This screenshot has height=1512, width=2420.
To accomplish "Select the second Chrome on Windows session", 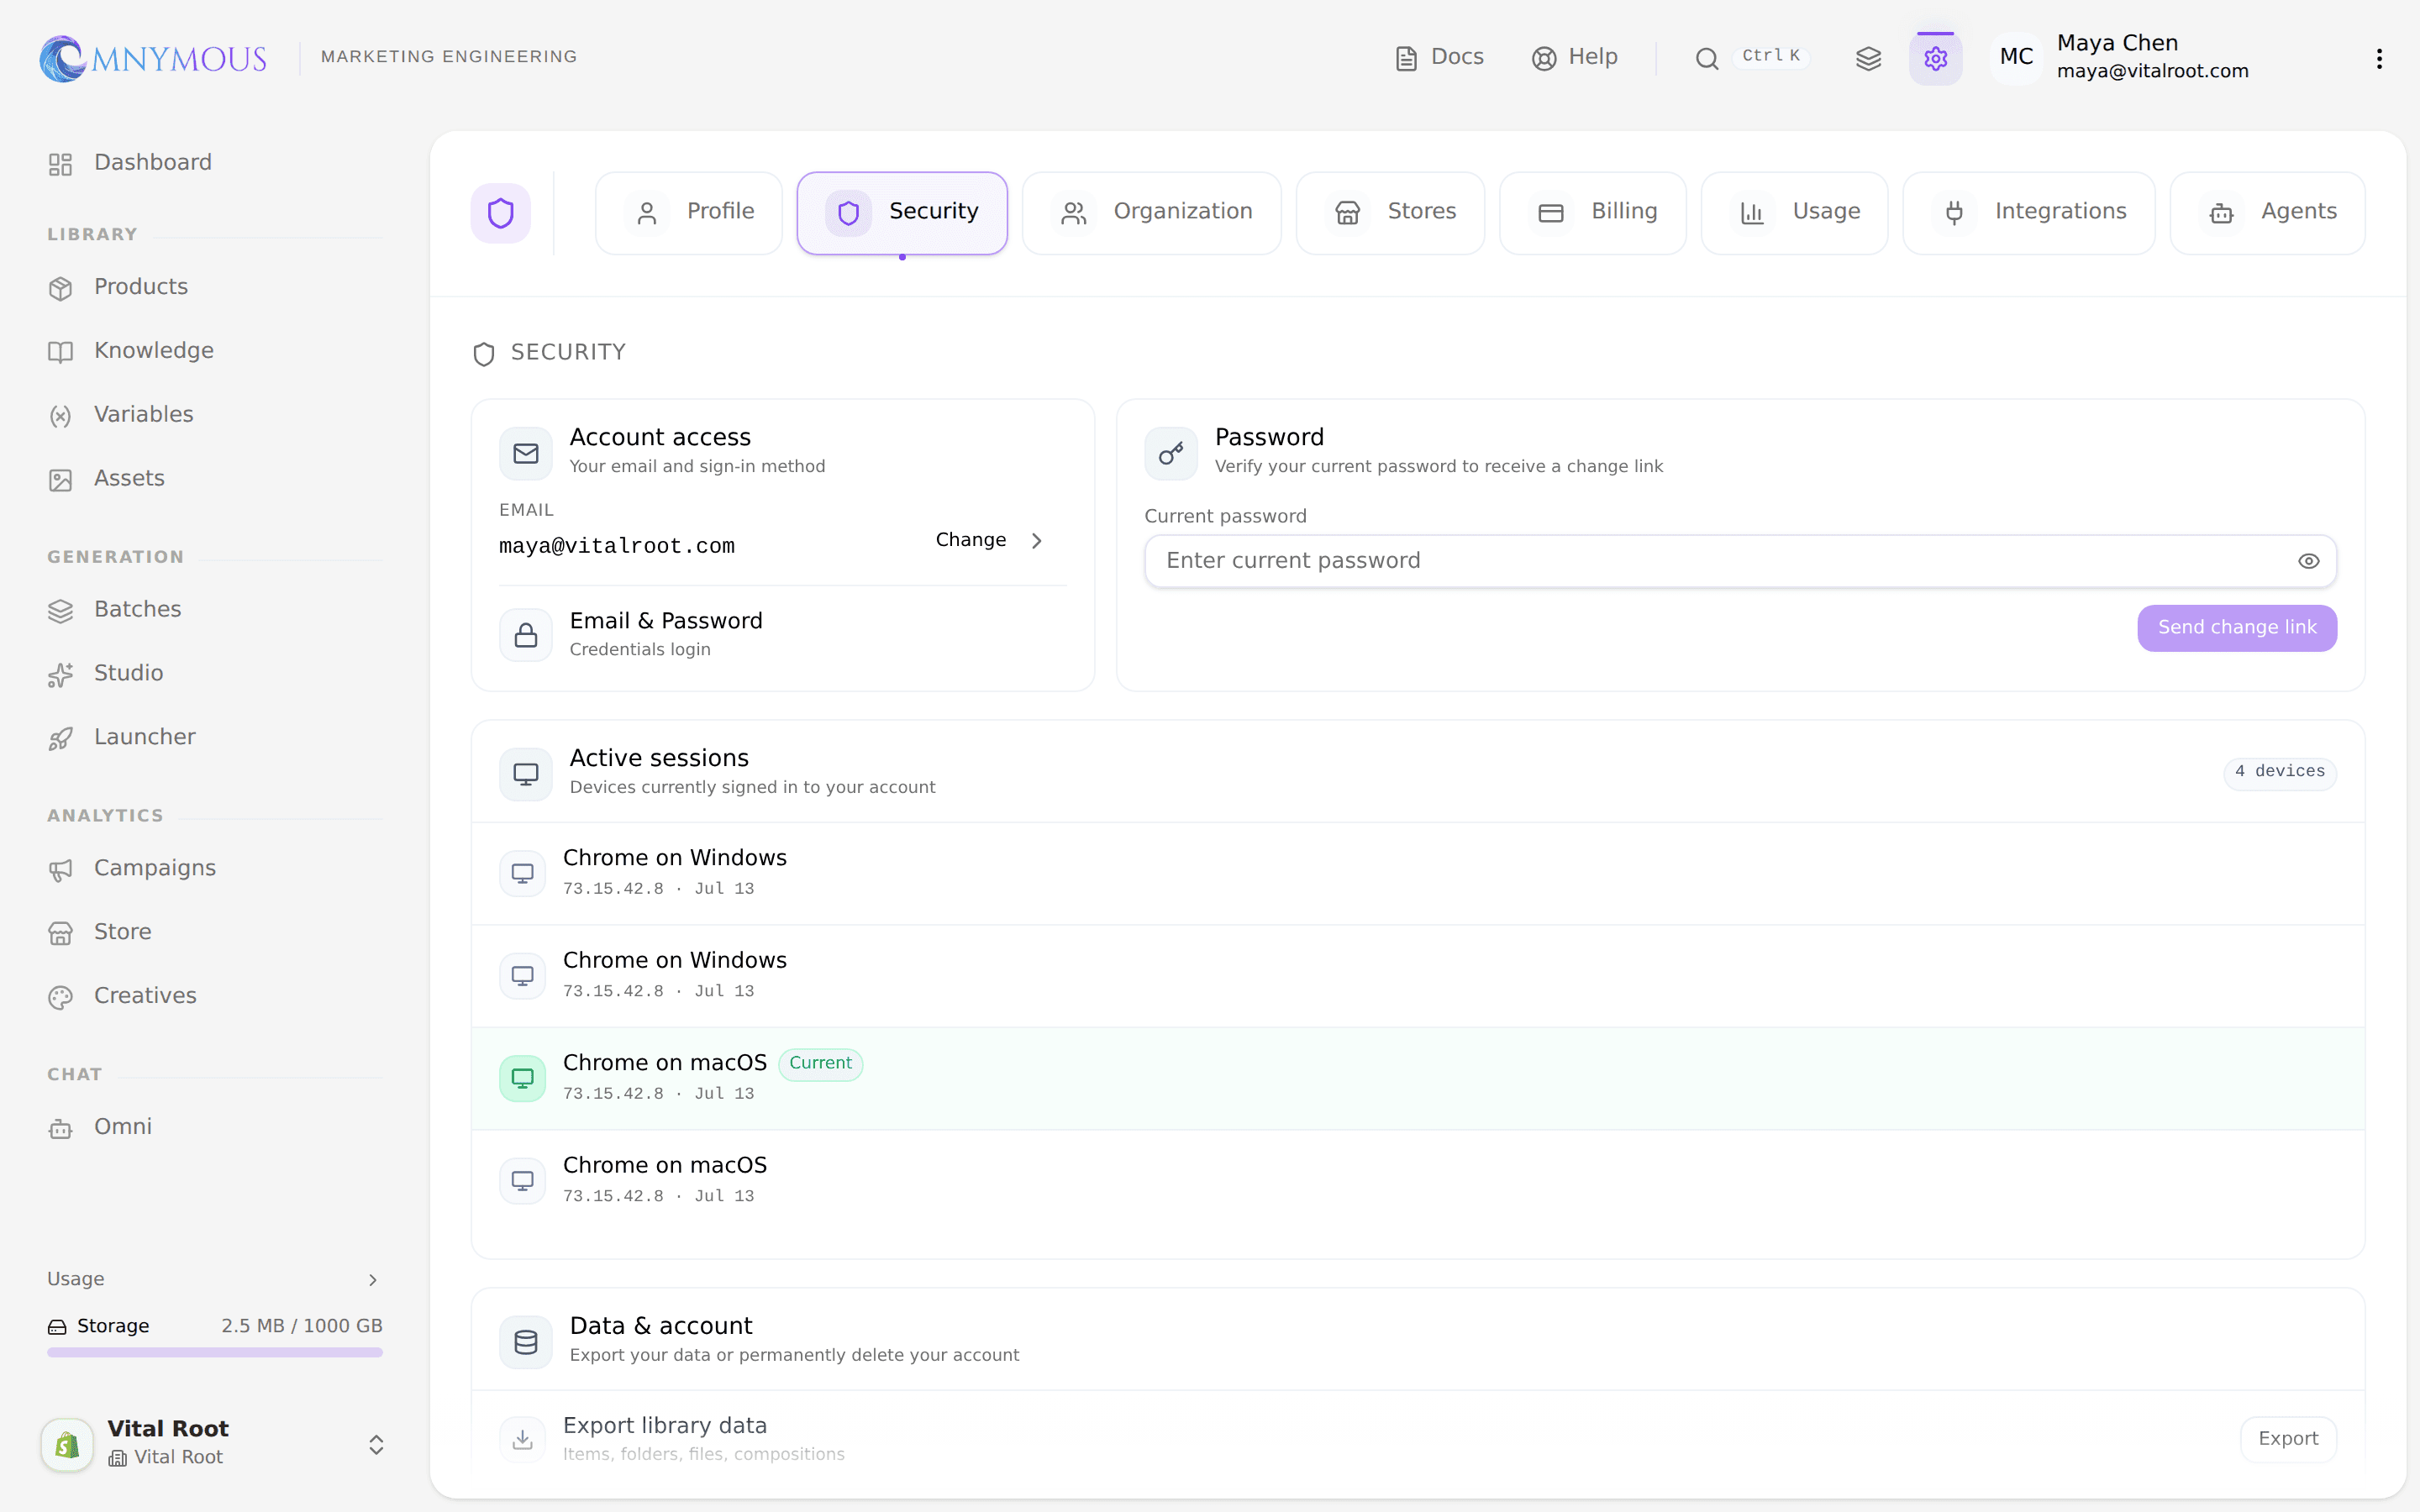I will point(1418,976).
